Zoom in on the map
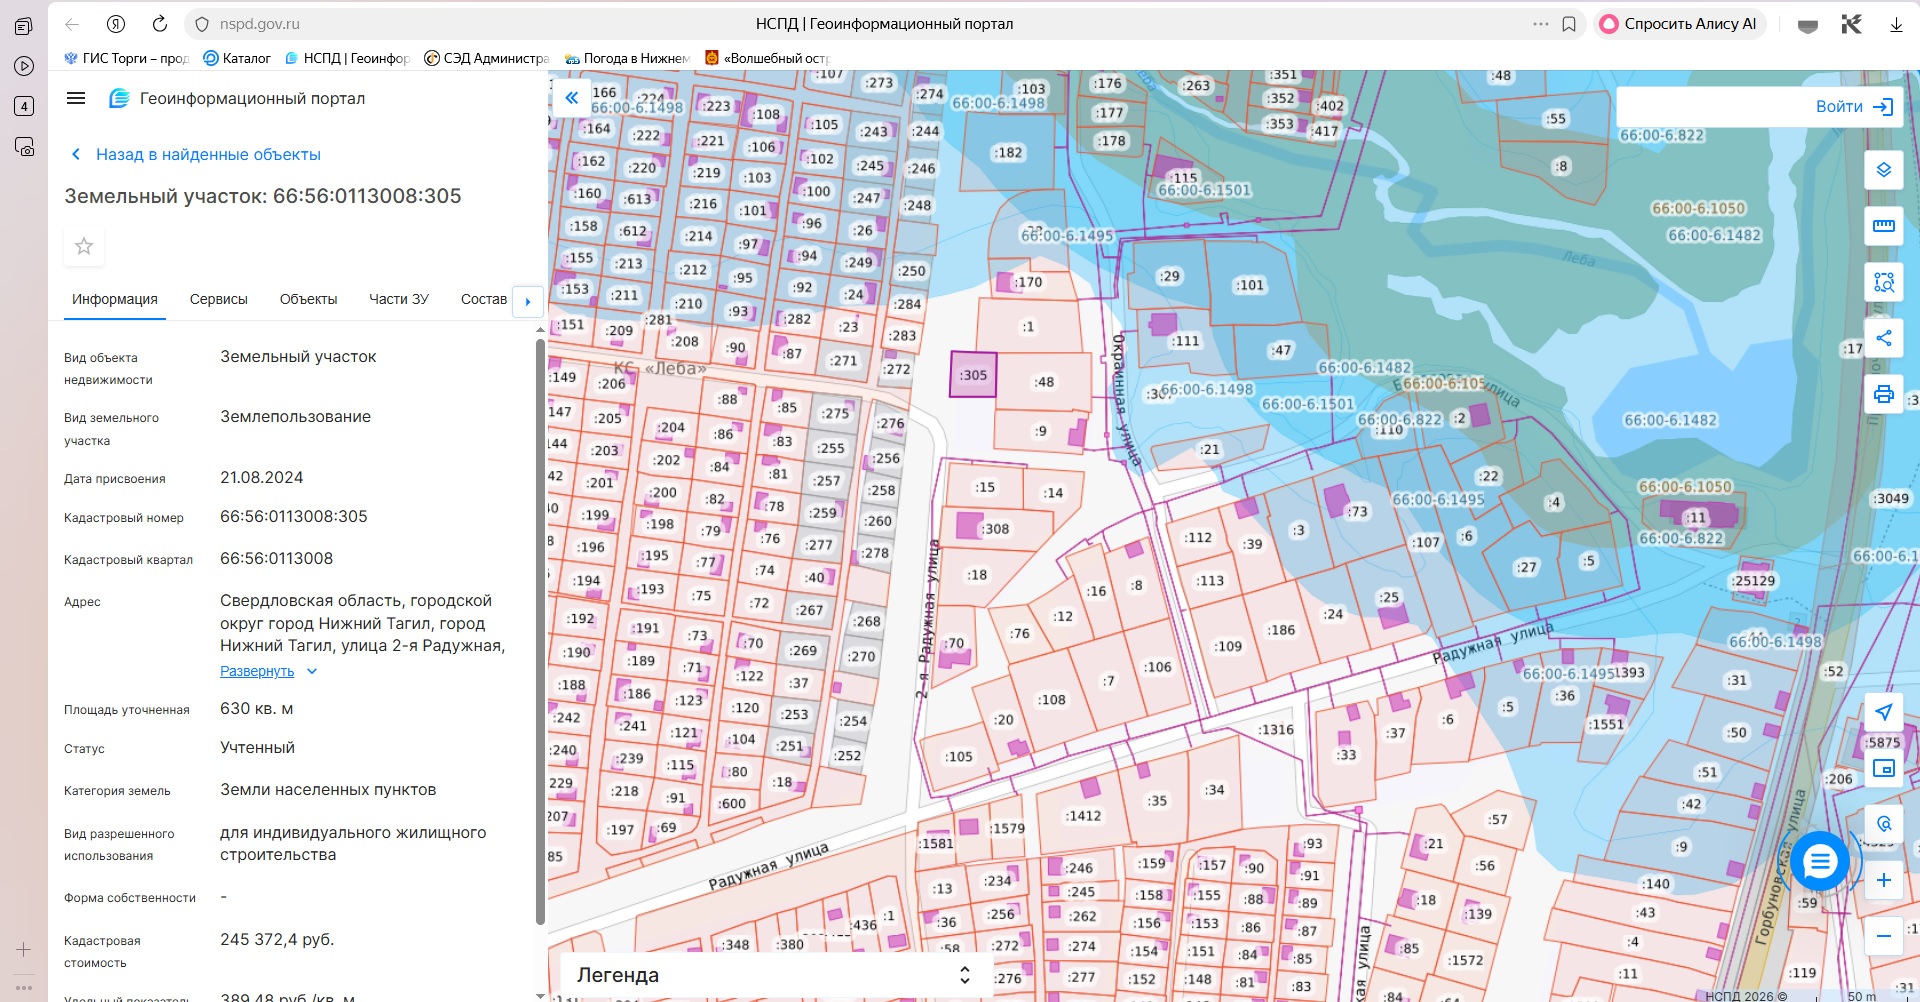The image size is (1920, 1002). (x=1883, y=880)
